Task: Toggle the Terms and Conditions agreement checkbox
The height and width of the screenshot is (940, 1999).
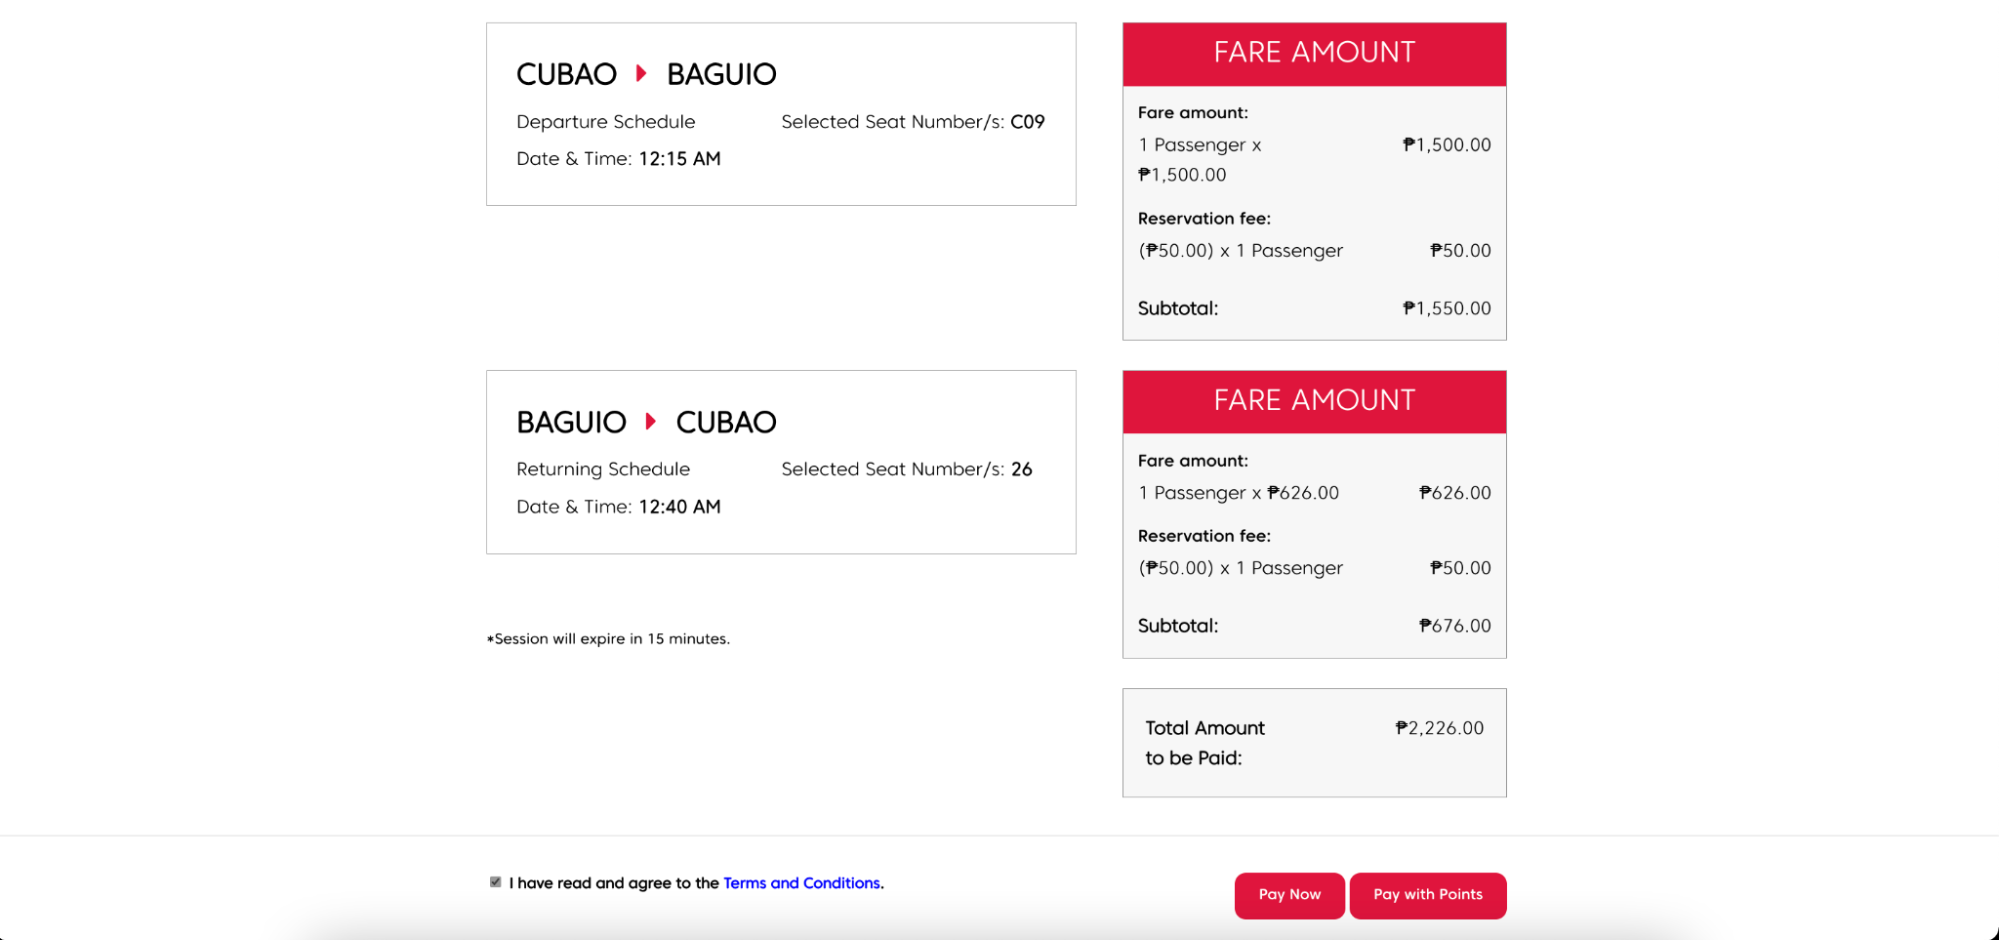Action: pos(495,881)
